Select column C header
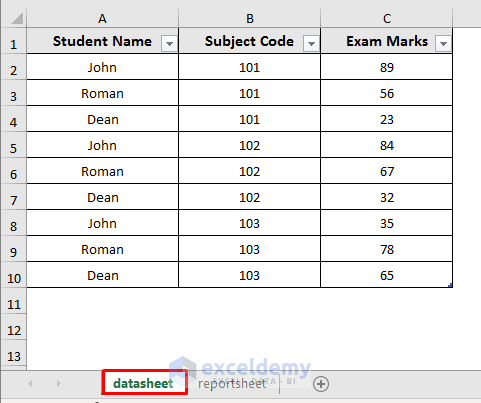The height and width of the screenshot is (403, 481). click(x=387, y=18)
